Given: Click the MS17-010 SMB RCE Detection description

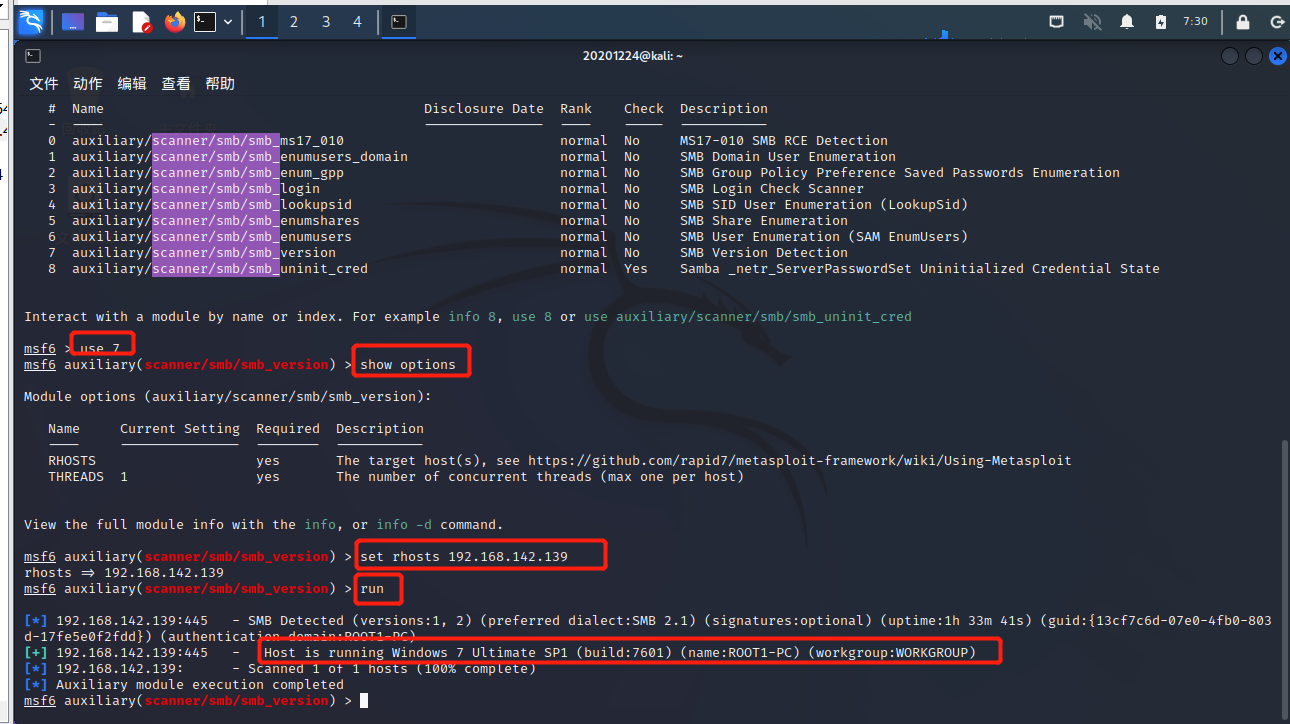Looking at the screenshot, I should pos(784,141).
